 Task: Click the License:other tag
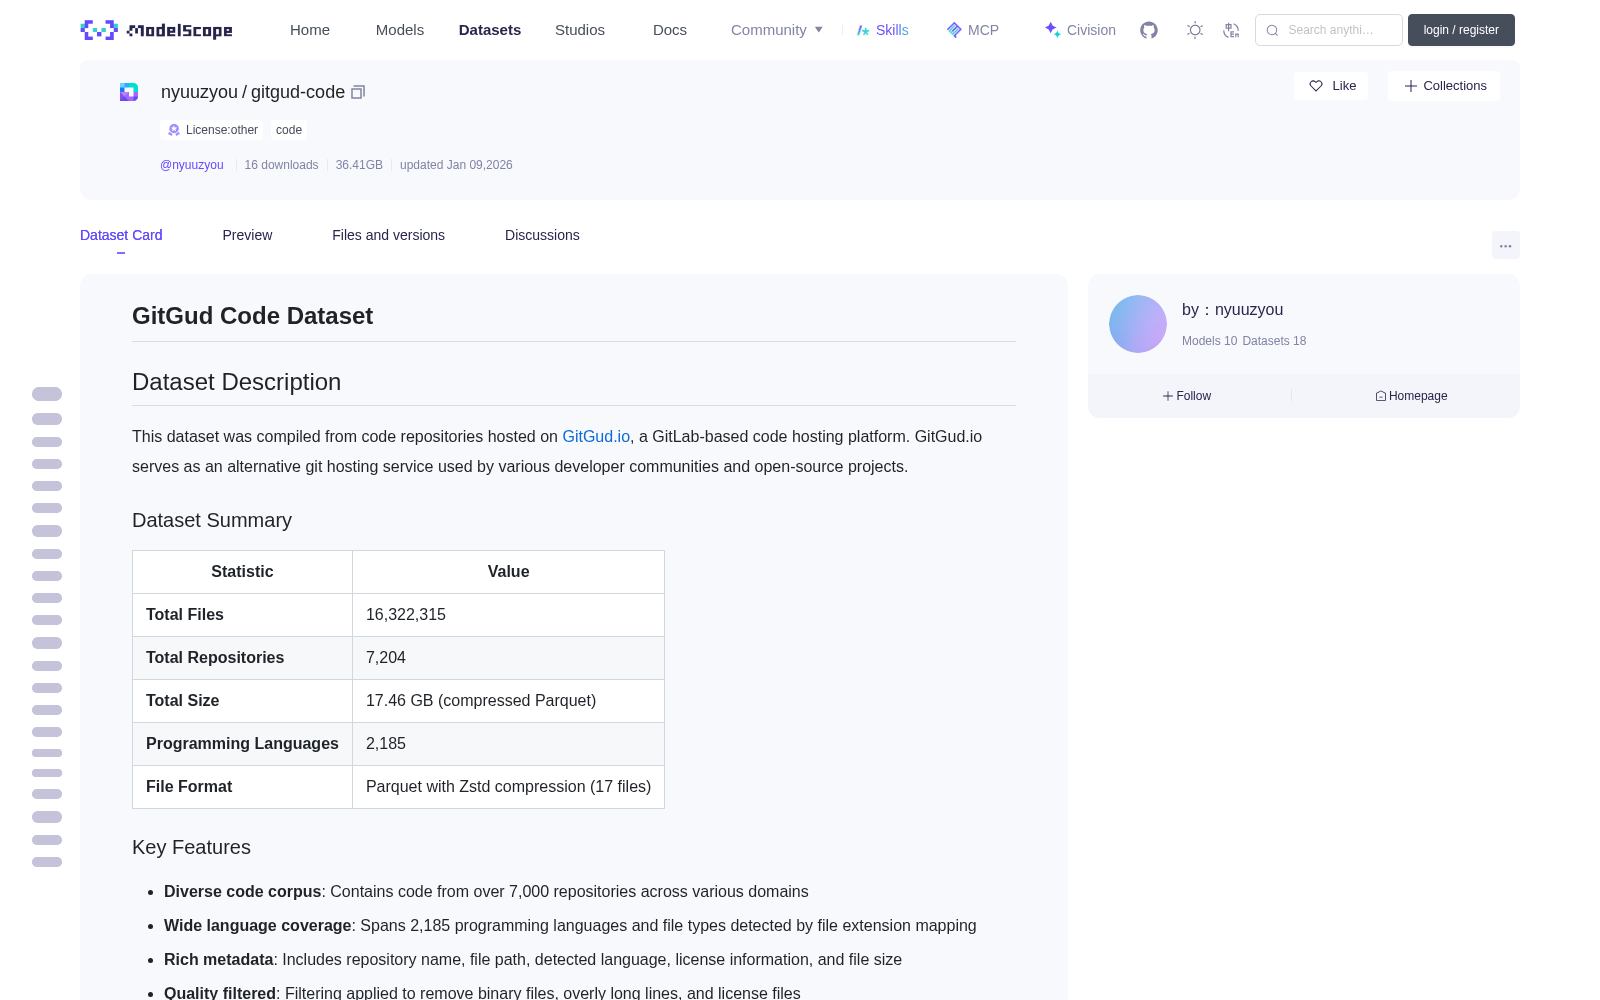213,130
